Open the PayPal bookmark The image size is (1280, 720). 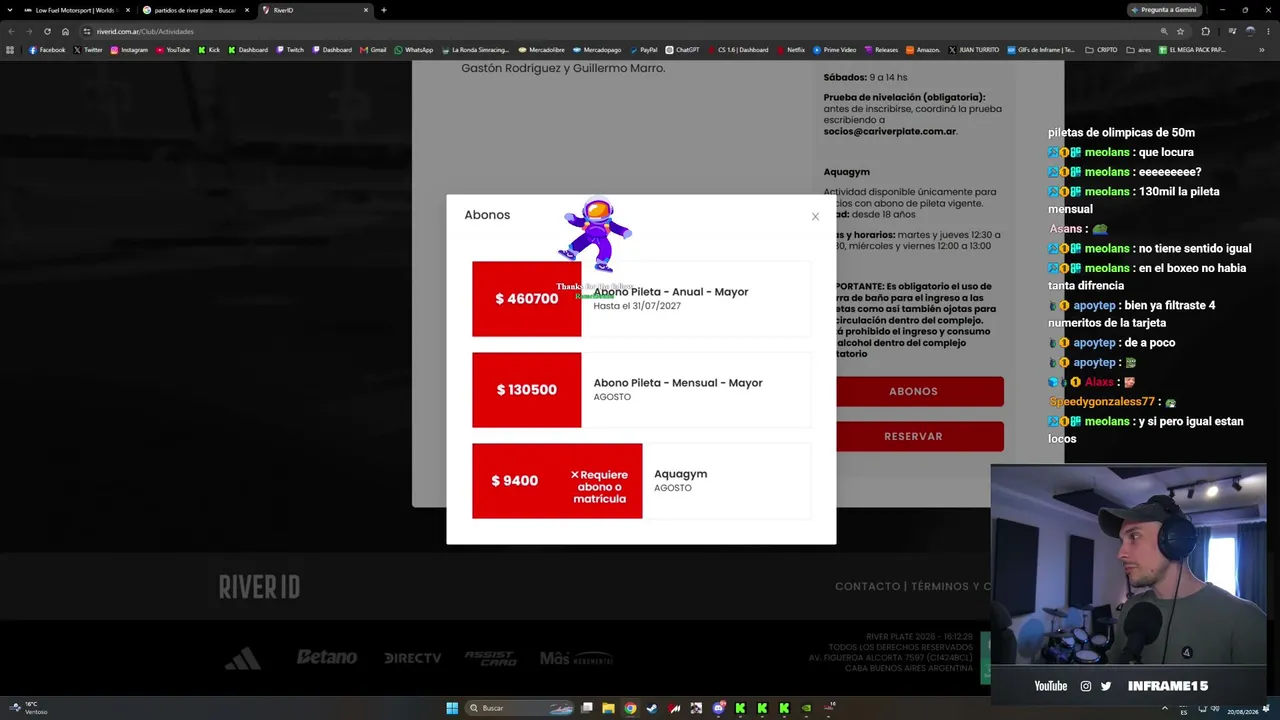643,50
